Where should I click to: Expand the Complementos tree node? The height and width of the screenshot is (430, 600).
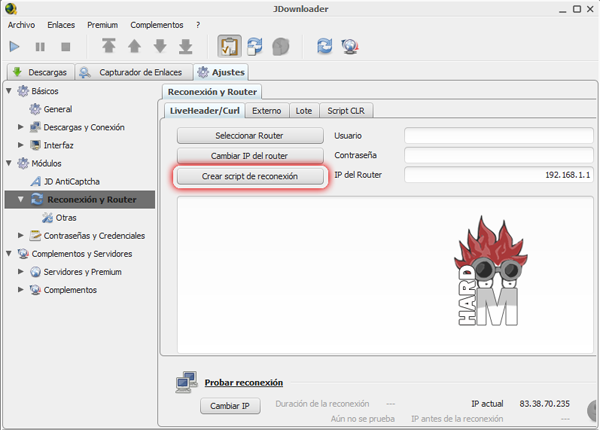point(21,289)
